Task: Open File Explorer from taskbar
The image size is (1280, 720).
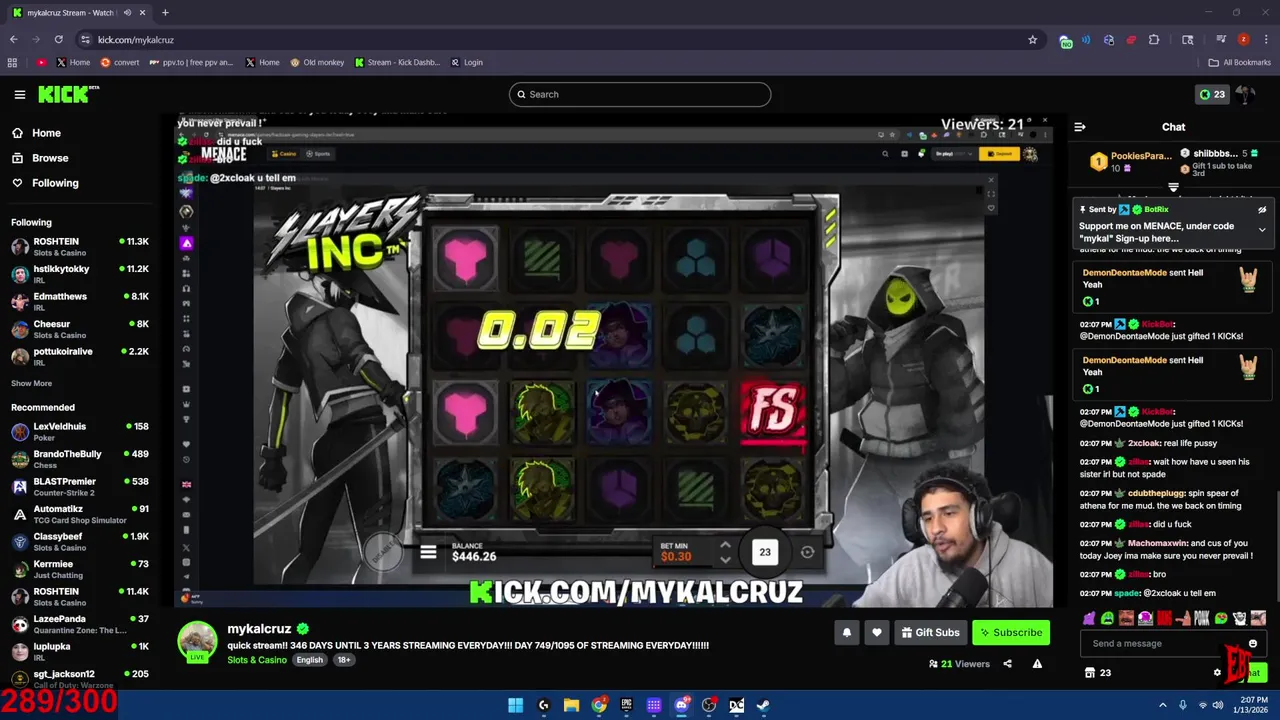Action: [571, 705]
